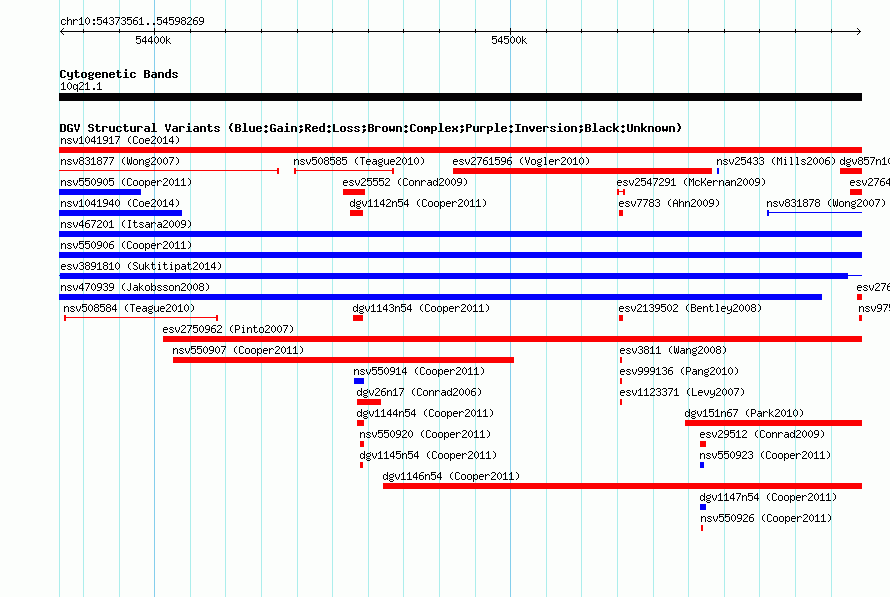Select dgv1143n54 (Cooper2011) variant label
Image resolution: width=890 pixels, height=597 pixels.
point(421,308)
